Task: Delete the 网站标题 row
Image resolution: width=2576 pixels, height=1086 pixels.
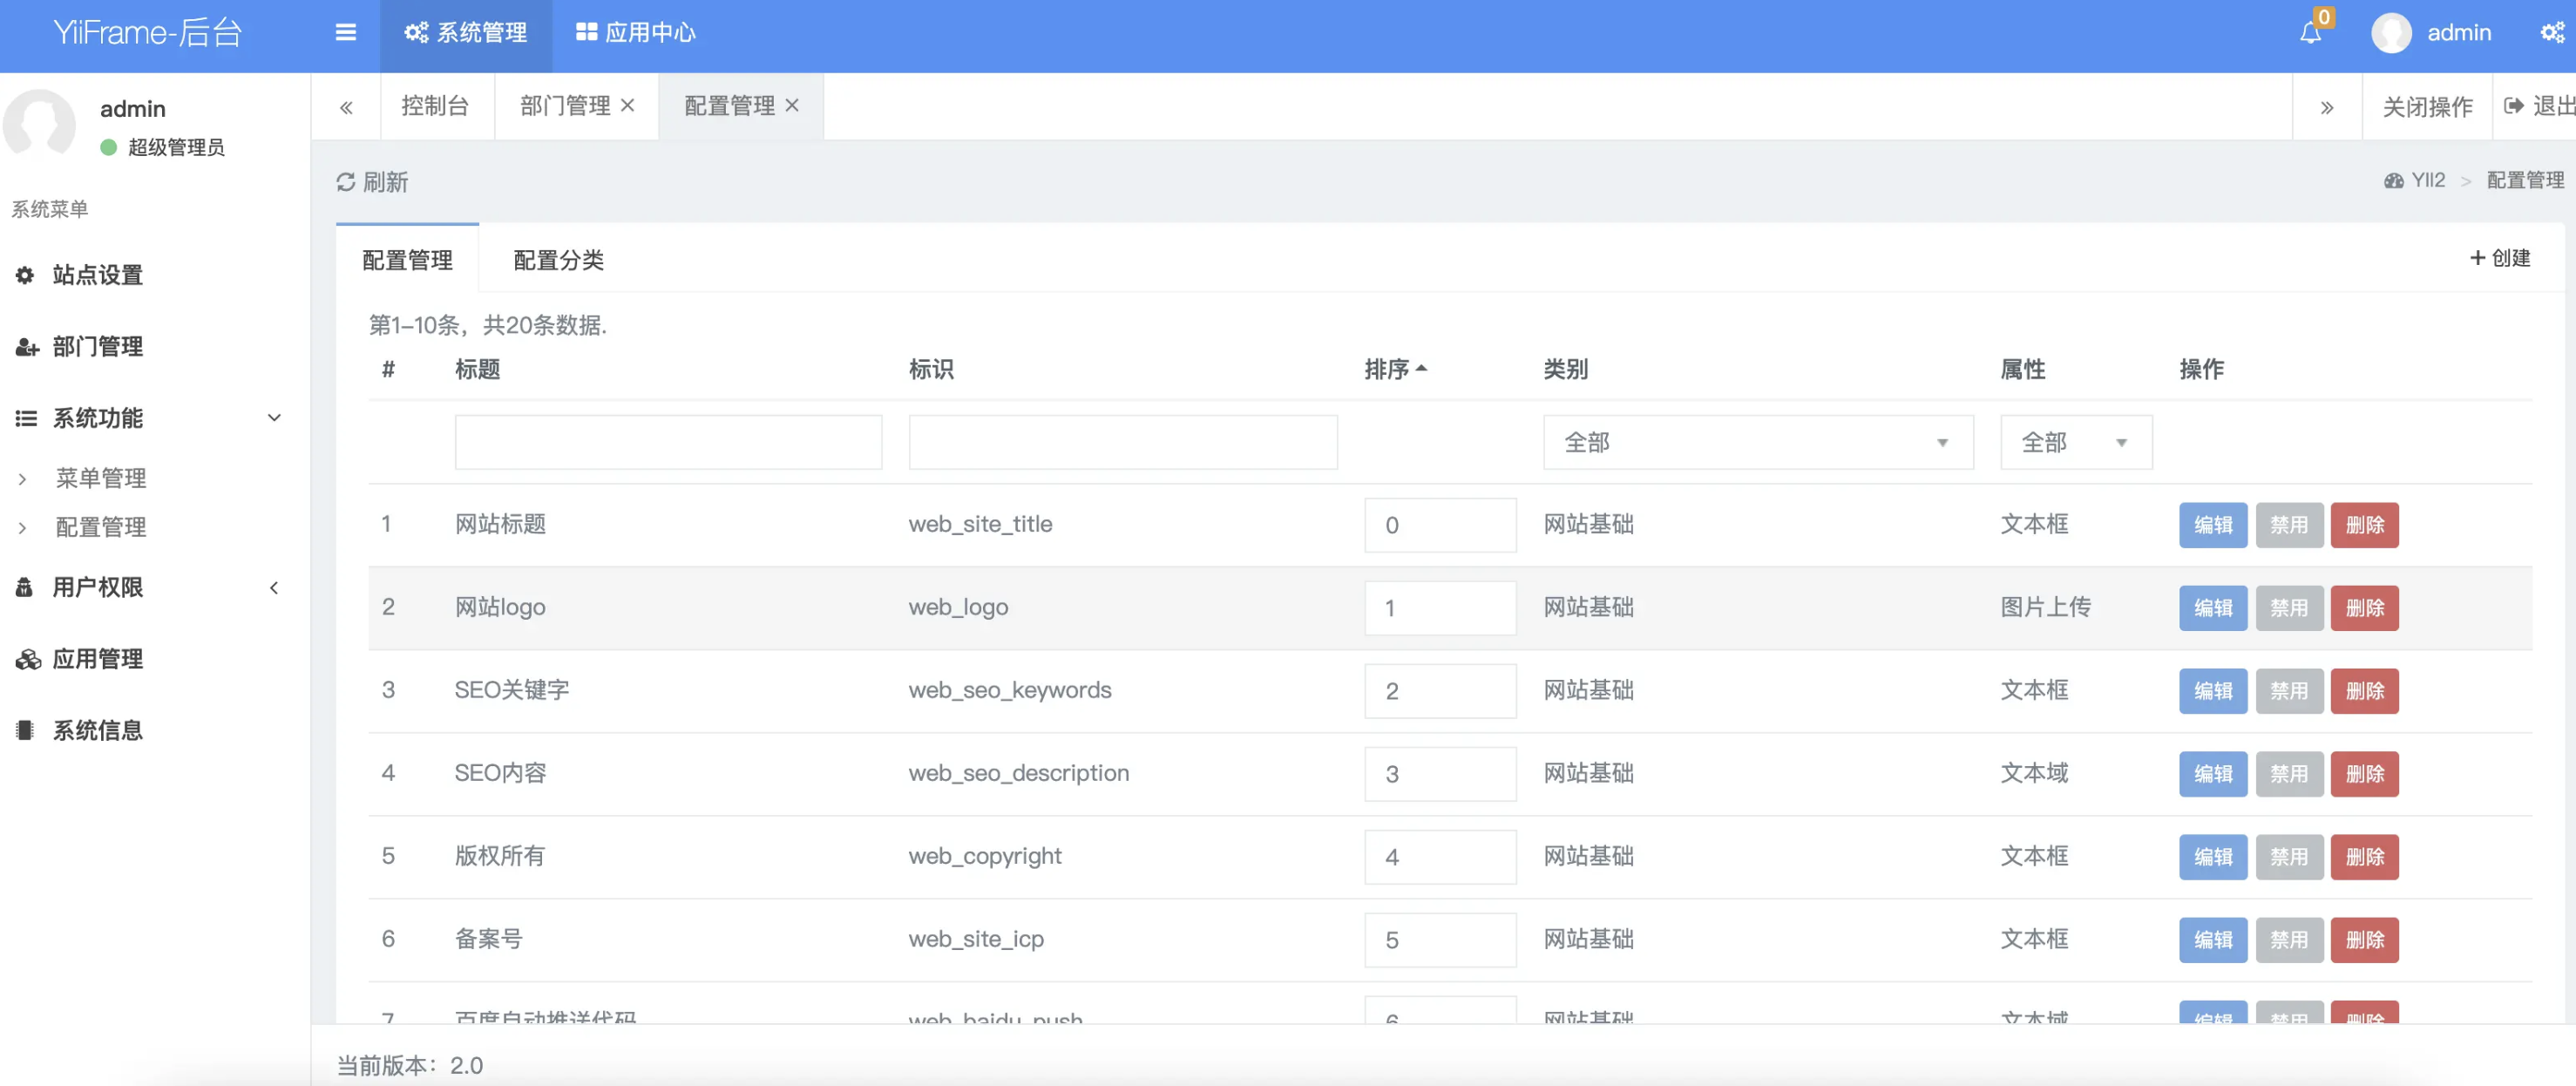Action: [2365, 525]
